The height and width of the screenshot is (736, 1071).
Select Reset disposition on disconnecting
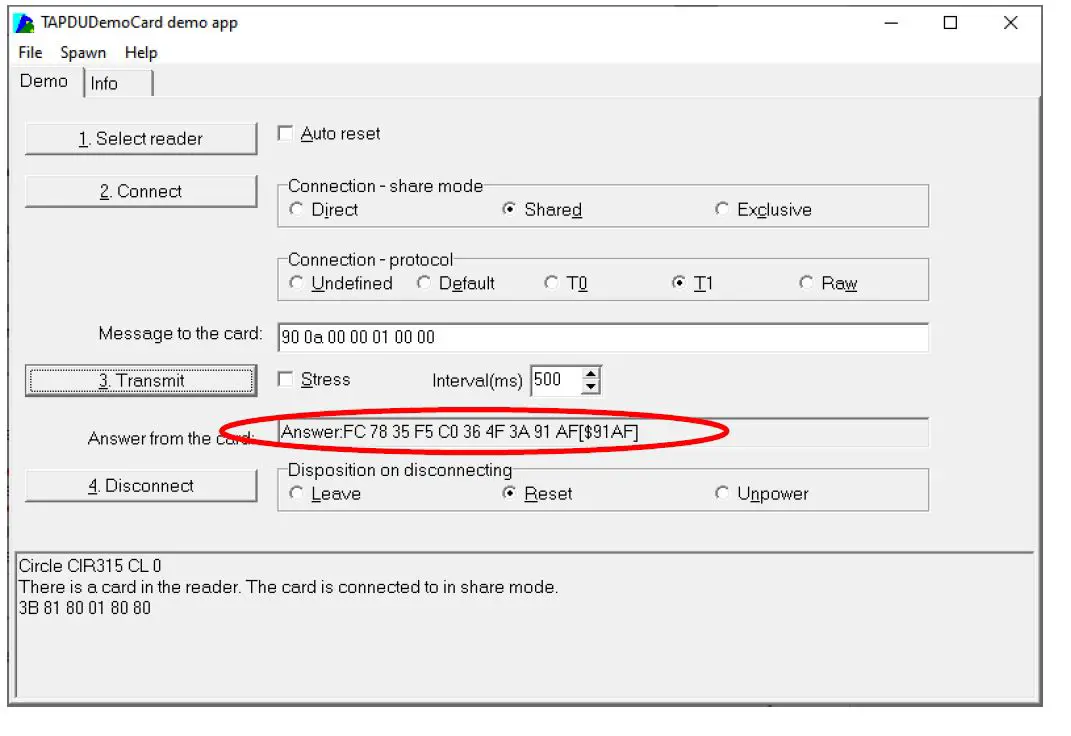509,493
